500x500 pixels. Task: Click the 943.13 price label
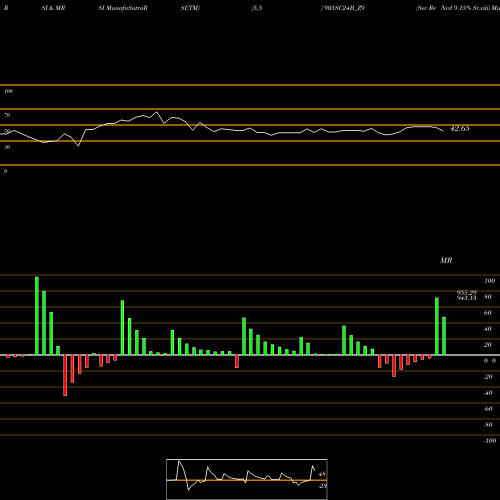click(467, 298)
